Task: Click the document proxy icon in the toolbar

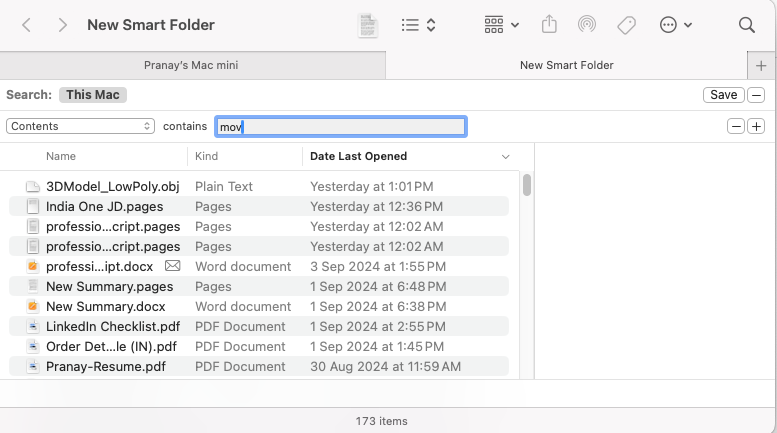Action: click(368, 25)
